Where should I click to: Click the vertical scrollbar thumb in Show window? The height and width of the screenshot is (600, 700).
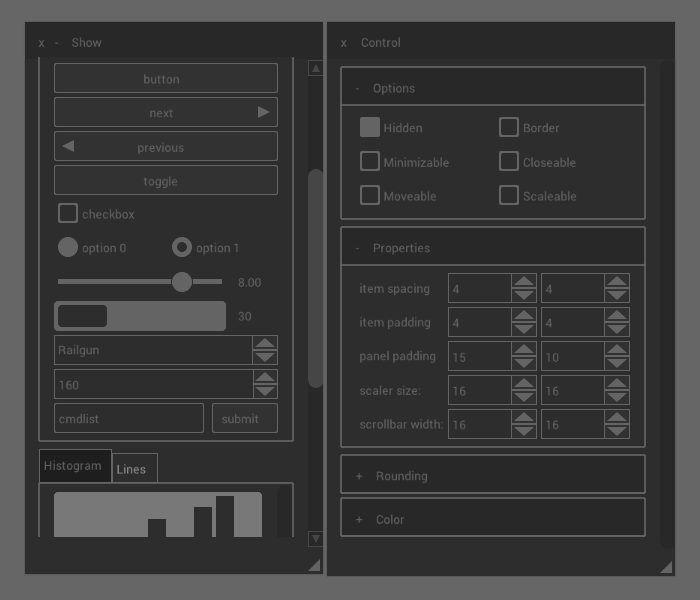(x=316, y=279)
